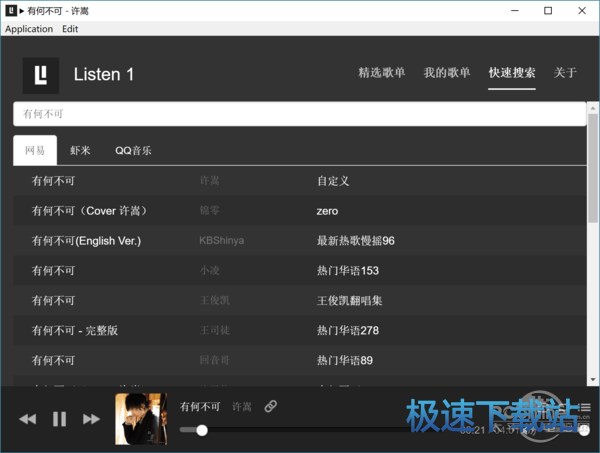
Task: Click the scrollbar down arrow
Action: (x=593, y=379)
